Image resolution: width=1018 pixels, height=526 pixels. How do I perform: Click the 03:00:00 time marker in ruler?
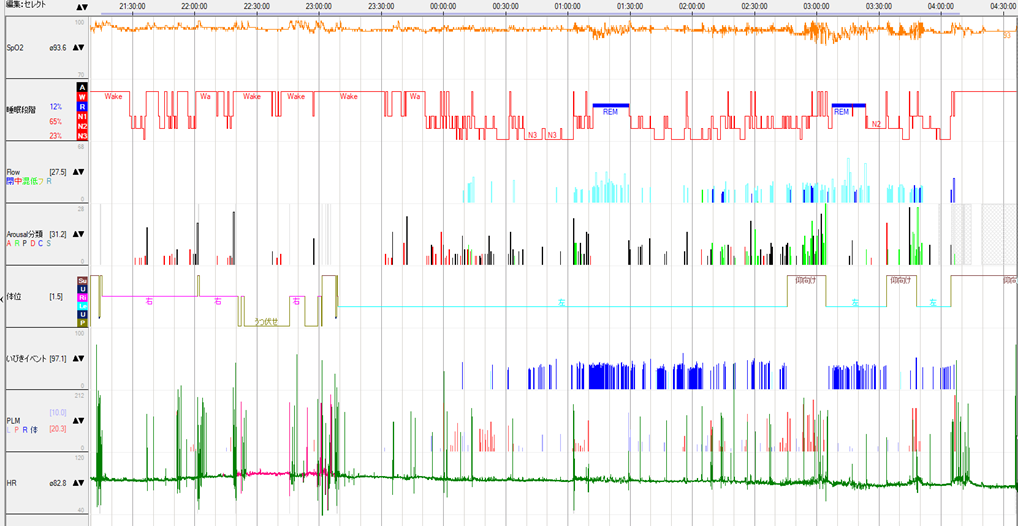pyautogui.click(x=816, y=6)
